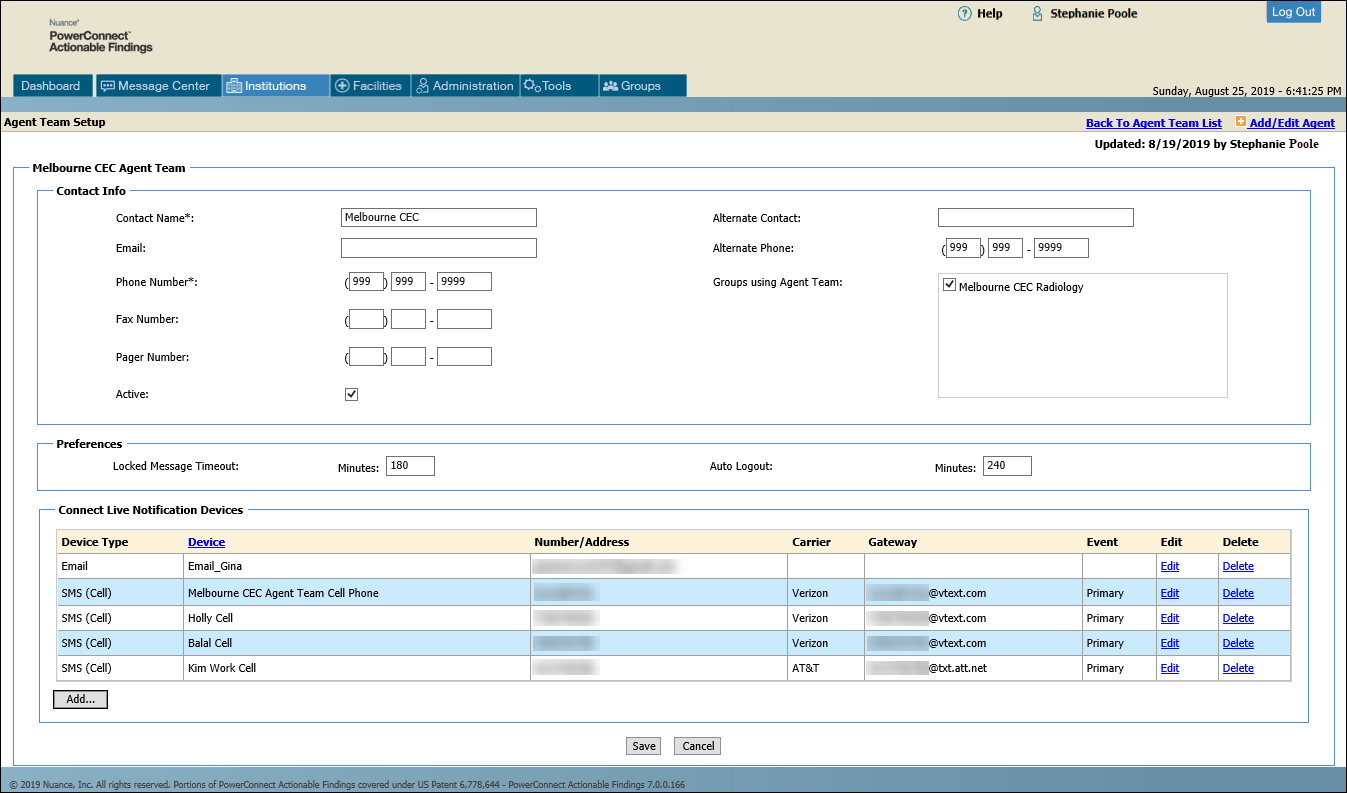Delete the Kim Work Cell device
The width and height of the screenshot is (1347, 793).
[x=1237, y=668]
